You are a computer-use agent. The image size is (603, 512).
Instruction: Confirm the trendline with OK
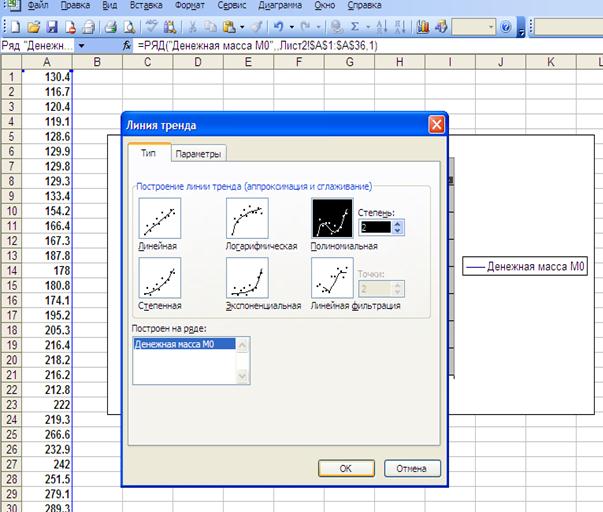[346, 468]
